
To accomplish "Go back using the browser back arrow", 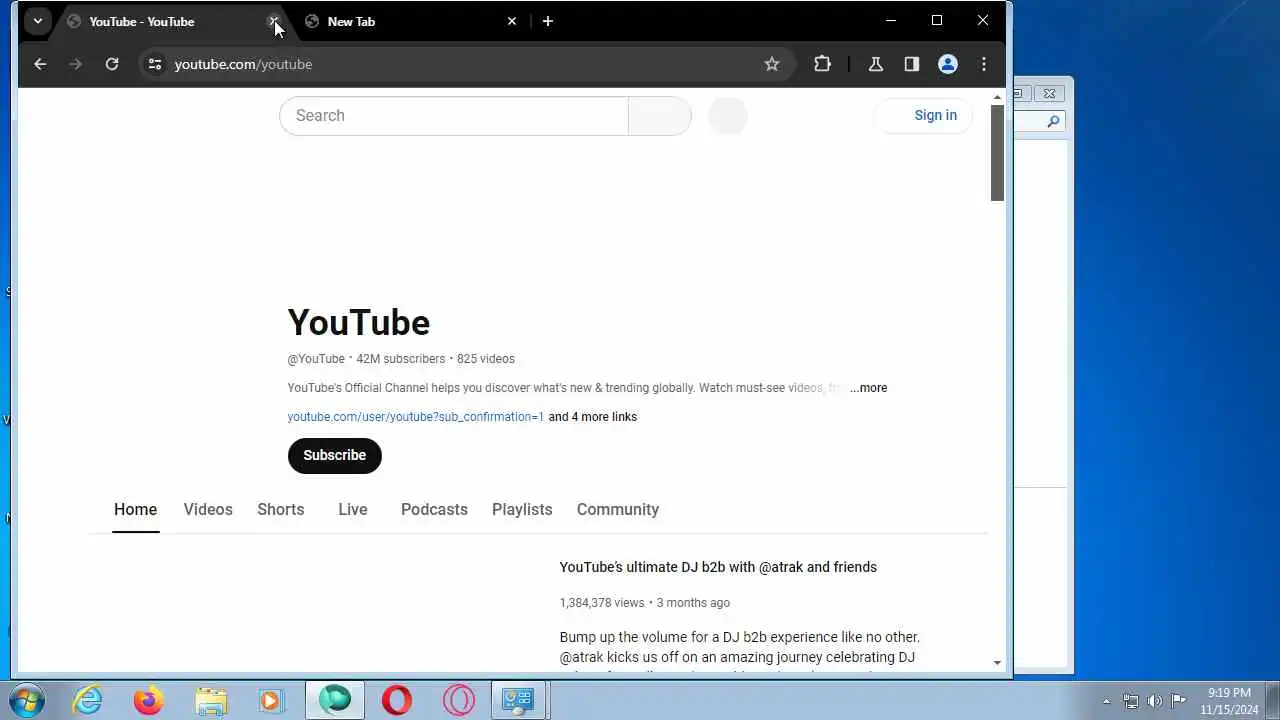I will (40, 64).
